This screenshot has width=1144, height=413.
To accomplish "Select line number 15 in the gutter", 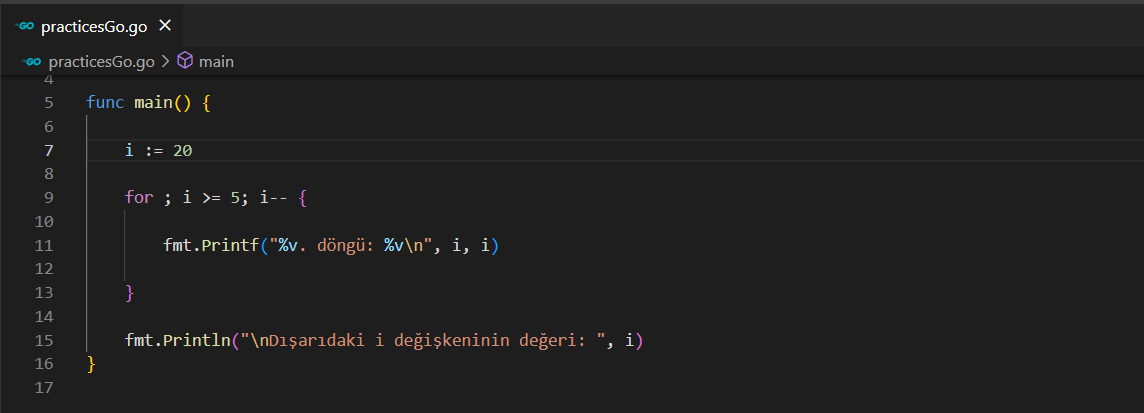I will pyautogui.click(x=45, y=341).
